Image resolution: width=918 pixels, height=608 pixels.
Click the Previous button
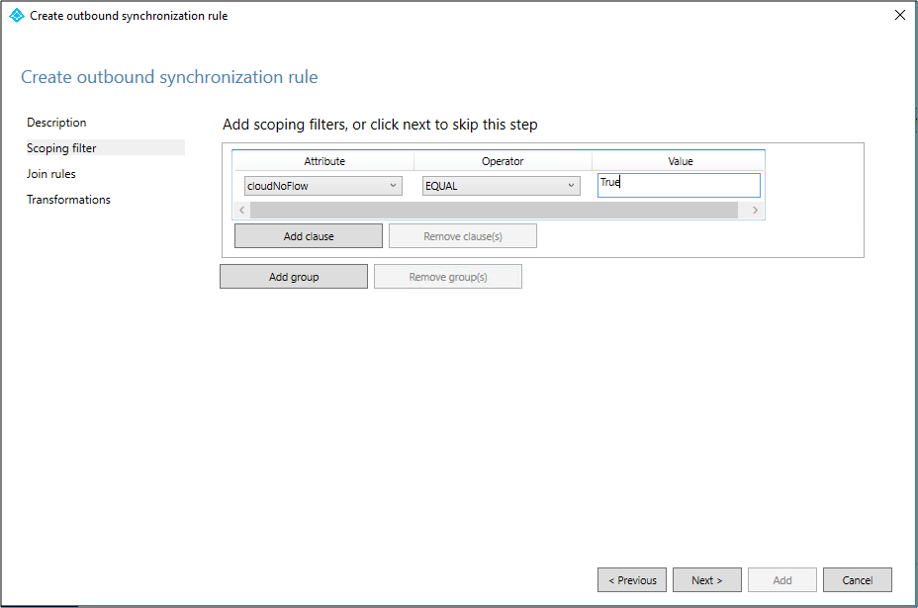point(632,580)
